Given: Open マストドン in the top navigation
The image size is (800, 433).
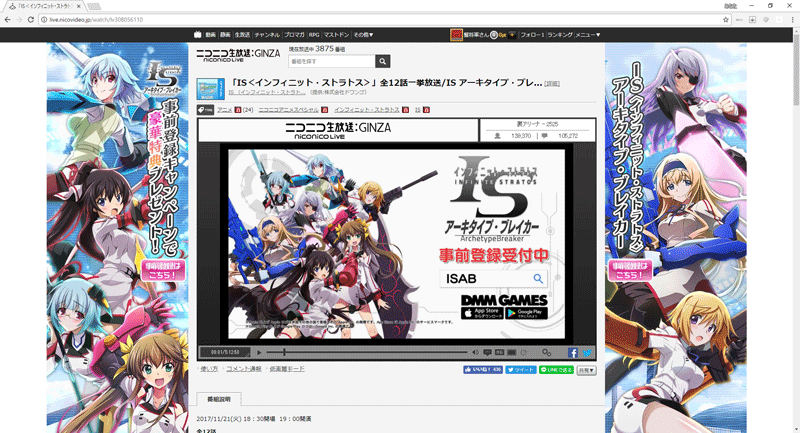Looking at the screenshot, I should [x=336, y=35].
